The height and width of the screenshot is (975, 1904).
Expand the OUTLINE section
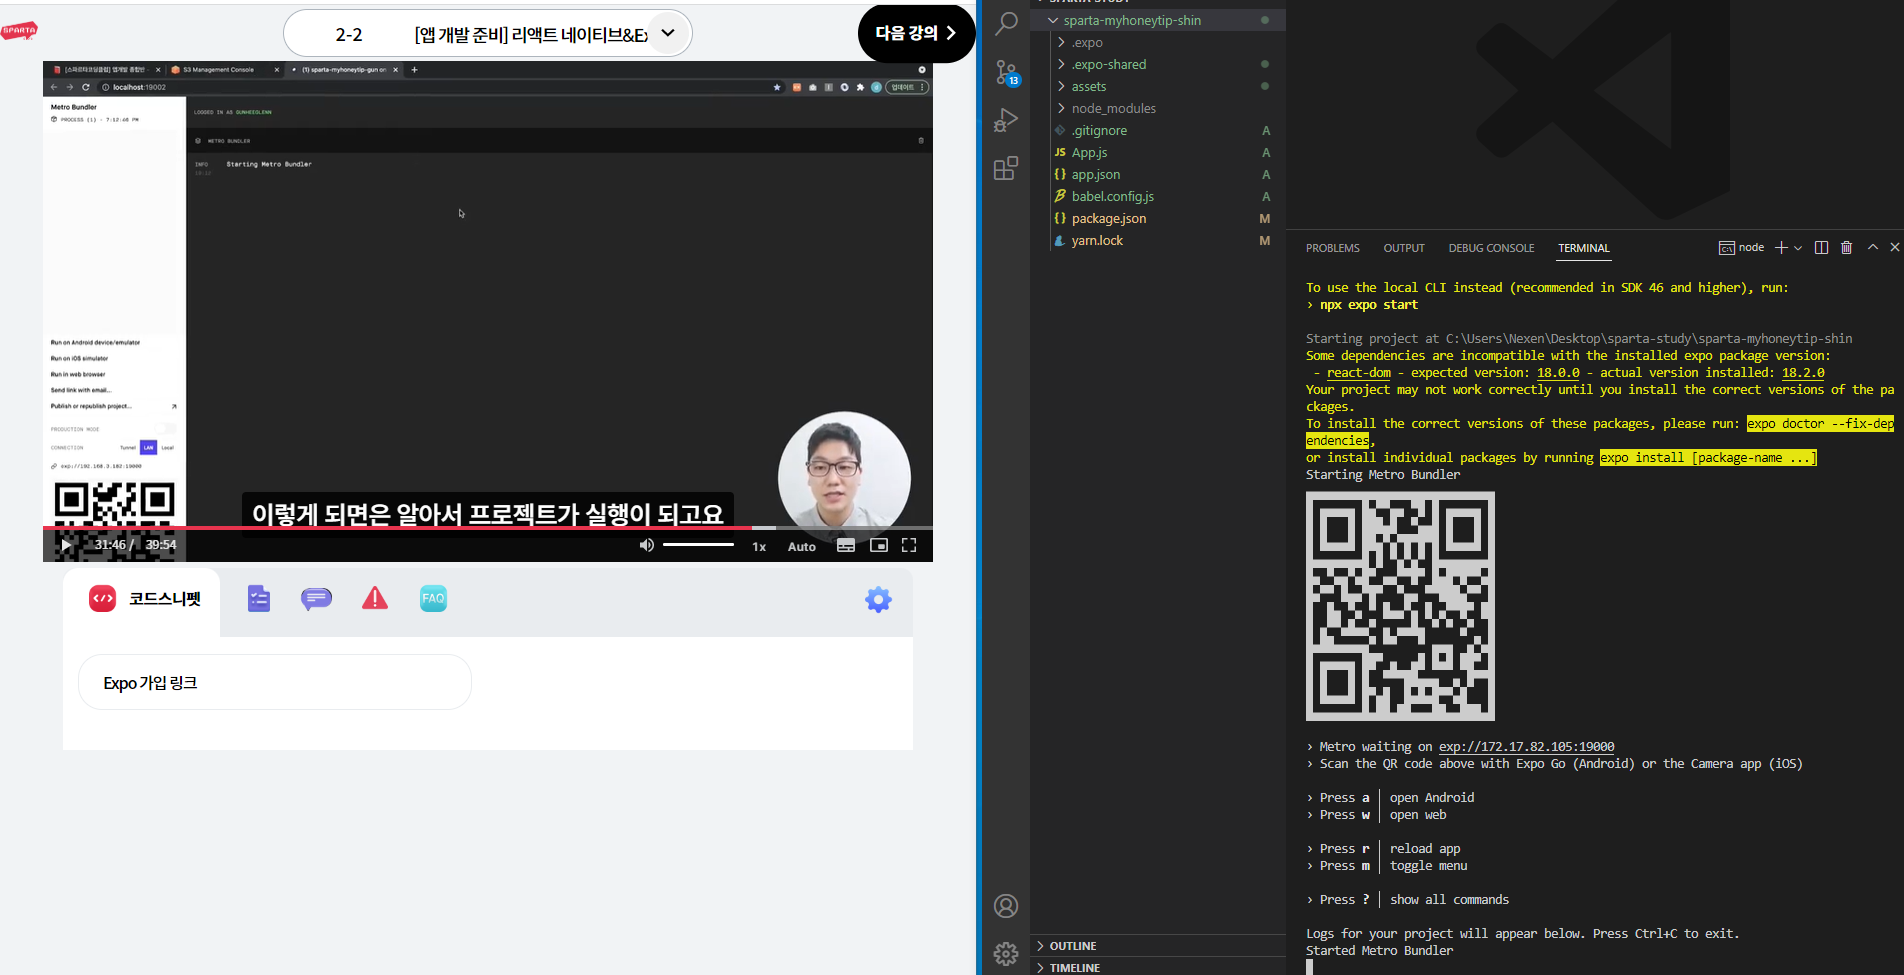coord(1157,946)
